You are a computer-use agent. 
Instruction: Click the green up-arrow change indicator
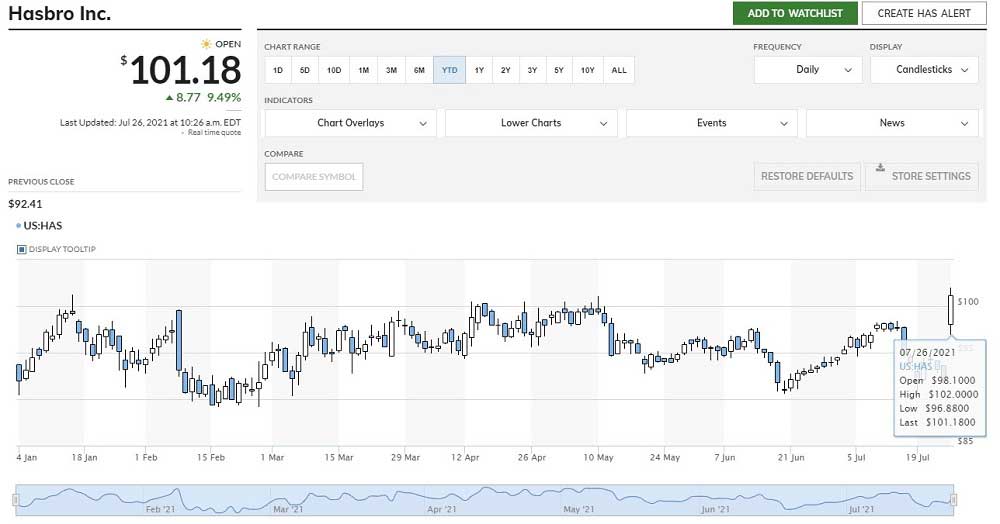169,98
